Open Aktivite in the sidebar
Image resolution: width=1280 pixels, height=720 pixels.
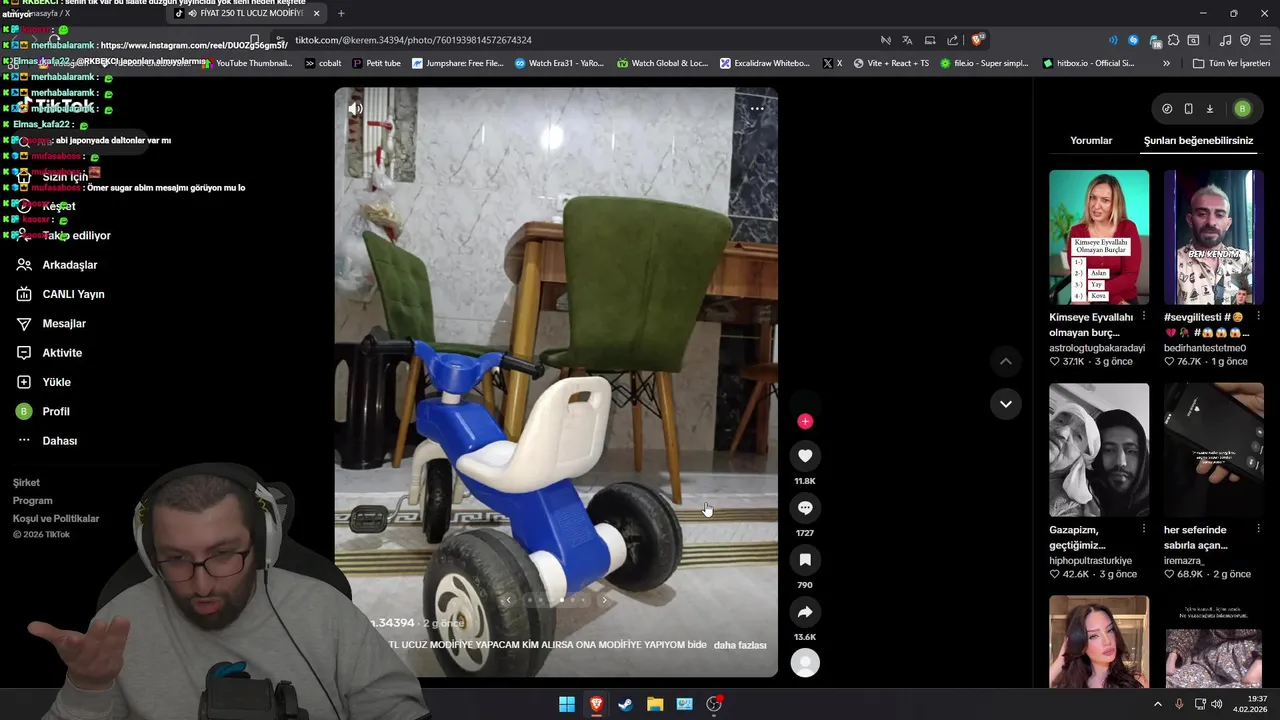coord(62,353)
